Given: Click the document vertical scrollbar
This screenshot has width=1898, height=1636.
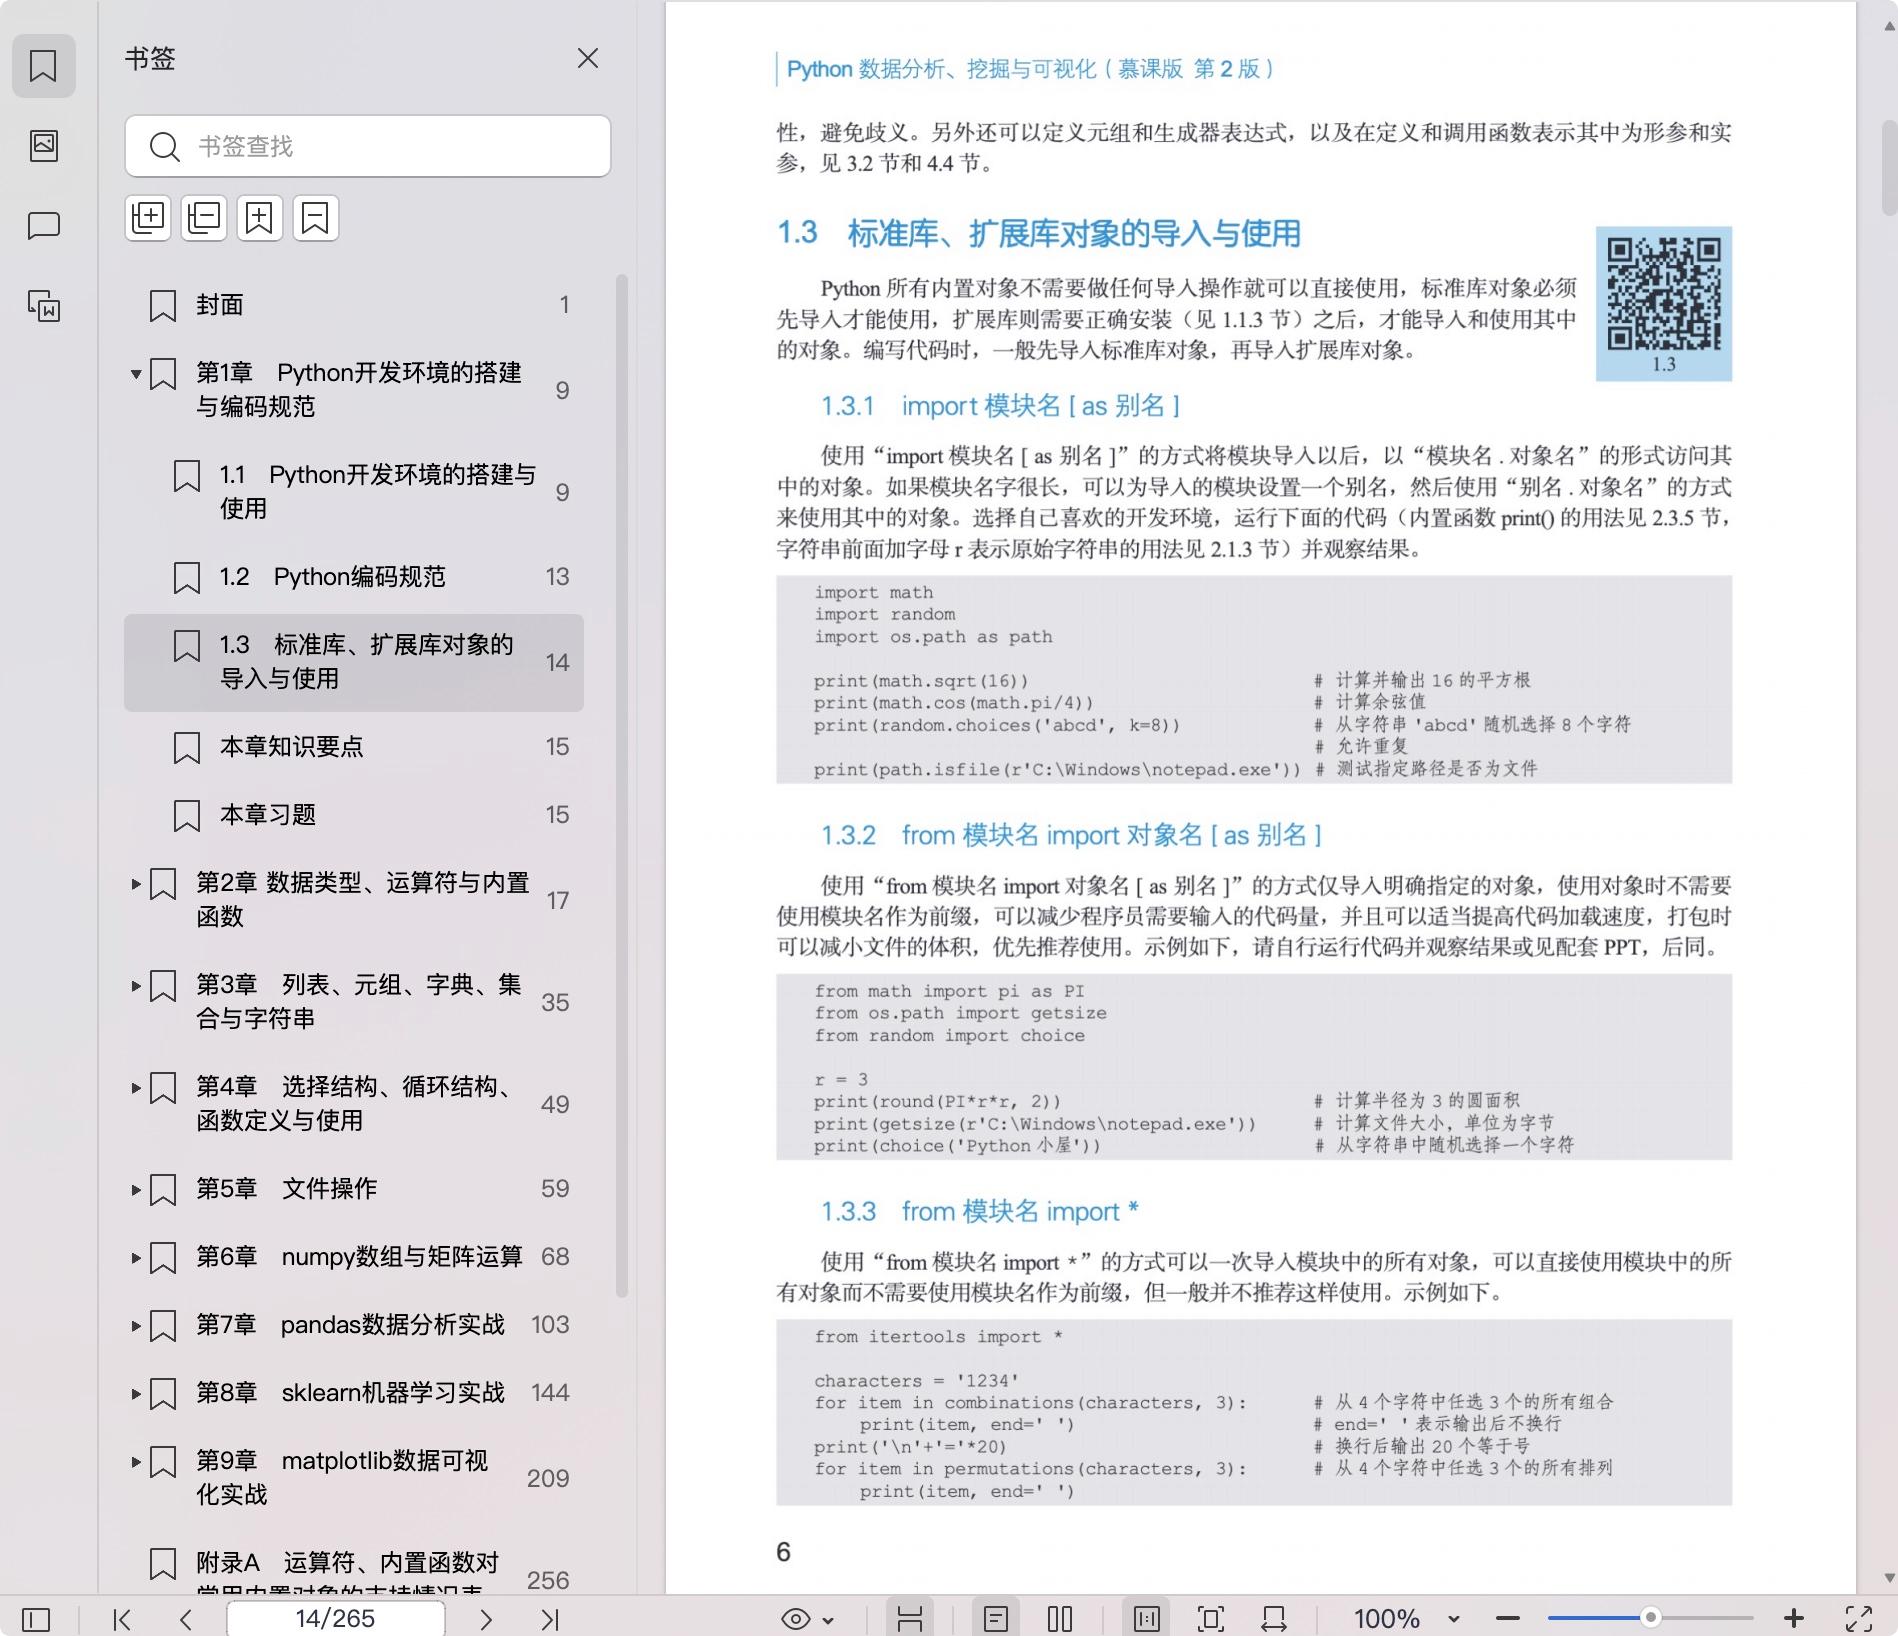Looking at the screenshot, I should (x=1889, y=167).
